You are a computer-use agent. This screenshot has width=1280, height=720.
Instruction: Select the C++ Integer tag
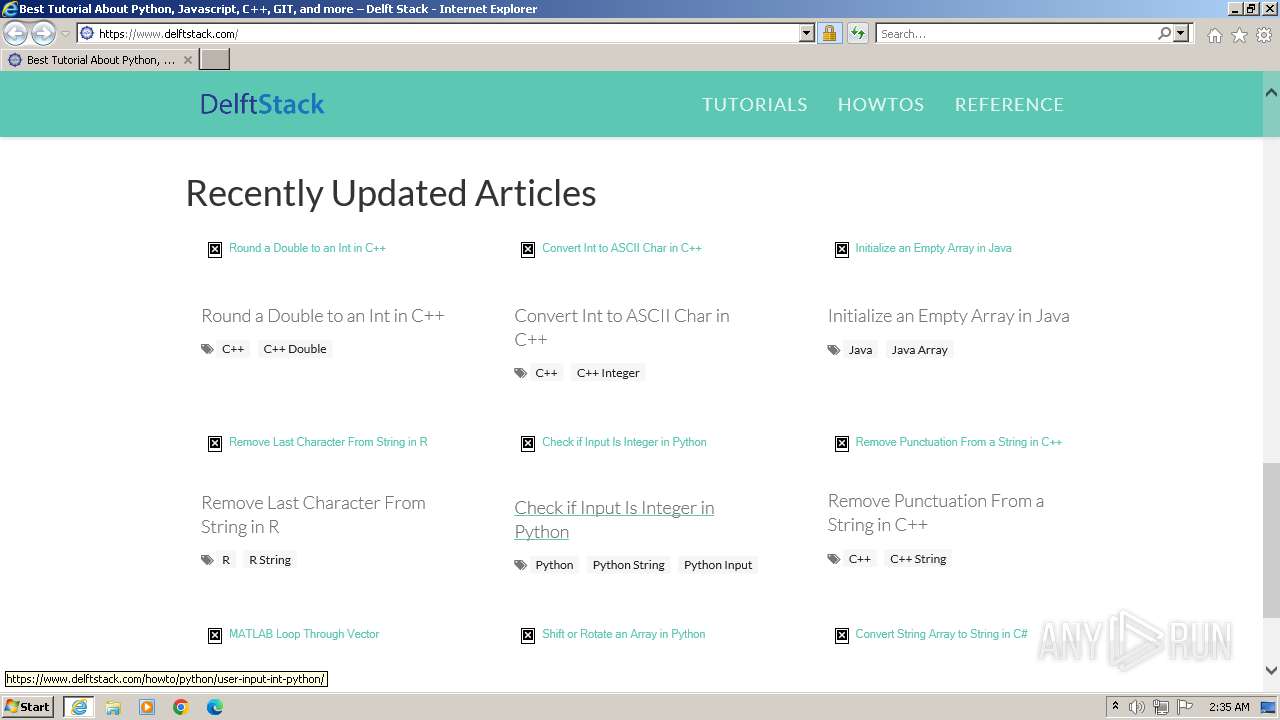(x=608, y=373)
